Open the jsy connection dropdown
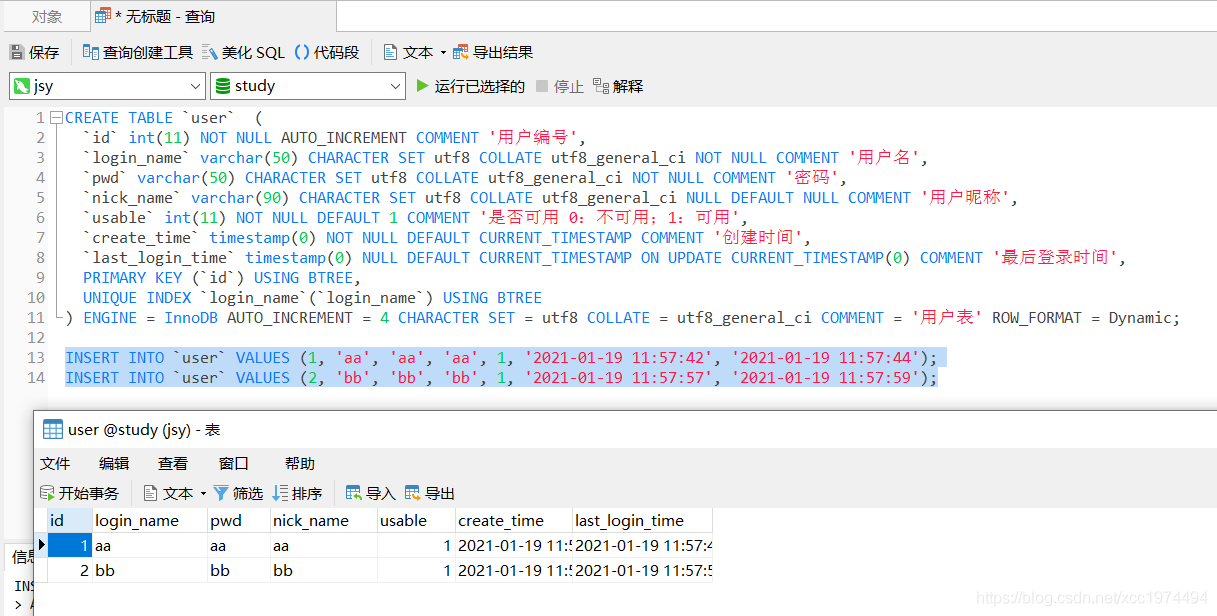Screen dimensions: 1217x616 [x=107, y=86]
